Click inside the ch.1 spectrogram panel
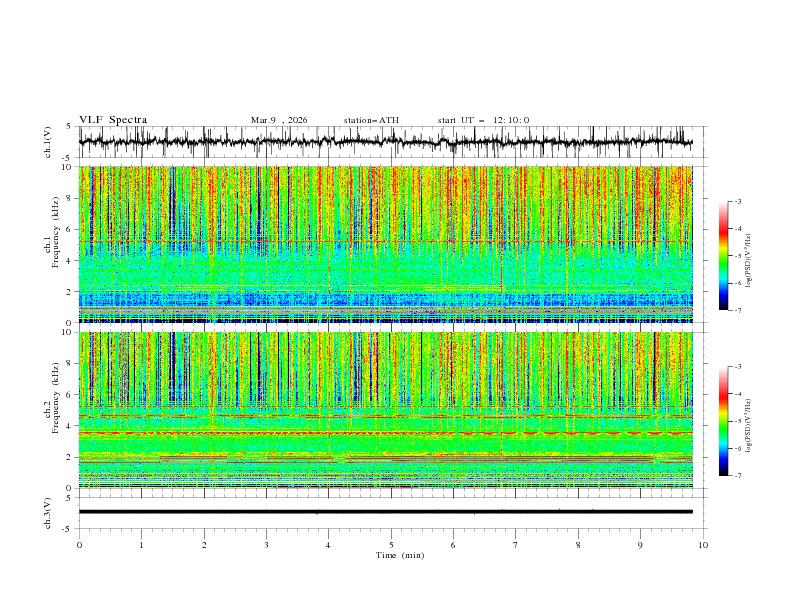The height and width of the screenshot is (612, 792). 385,244
